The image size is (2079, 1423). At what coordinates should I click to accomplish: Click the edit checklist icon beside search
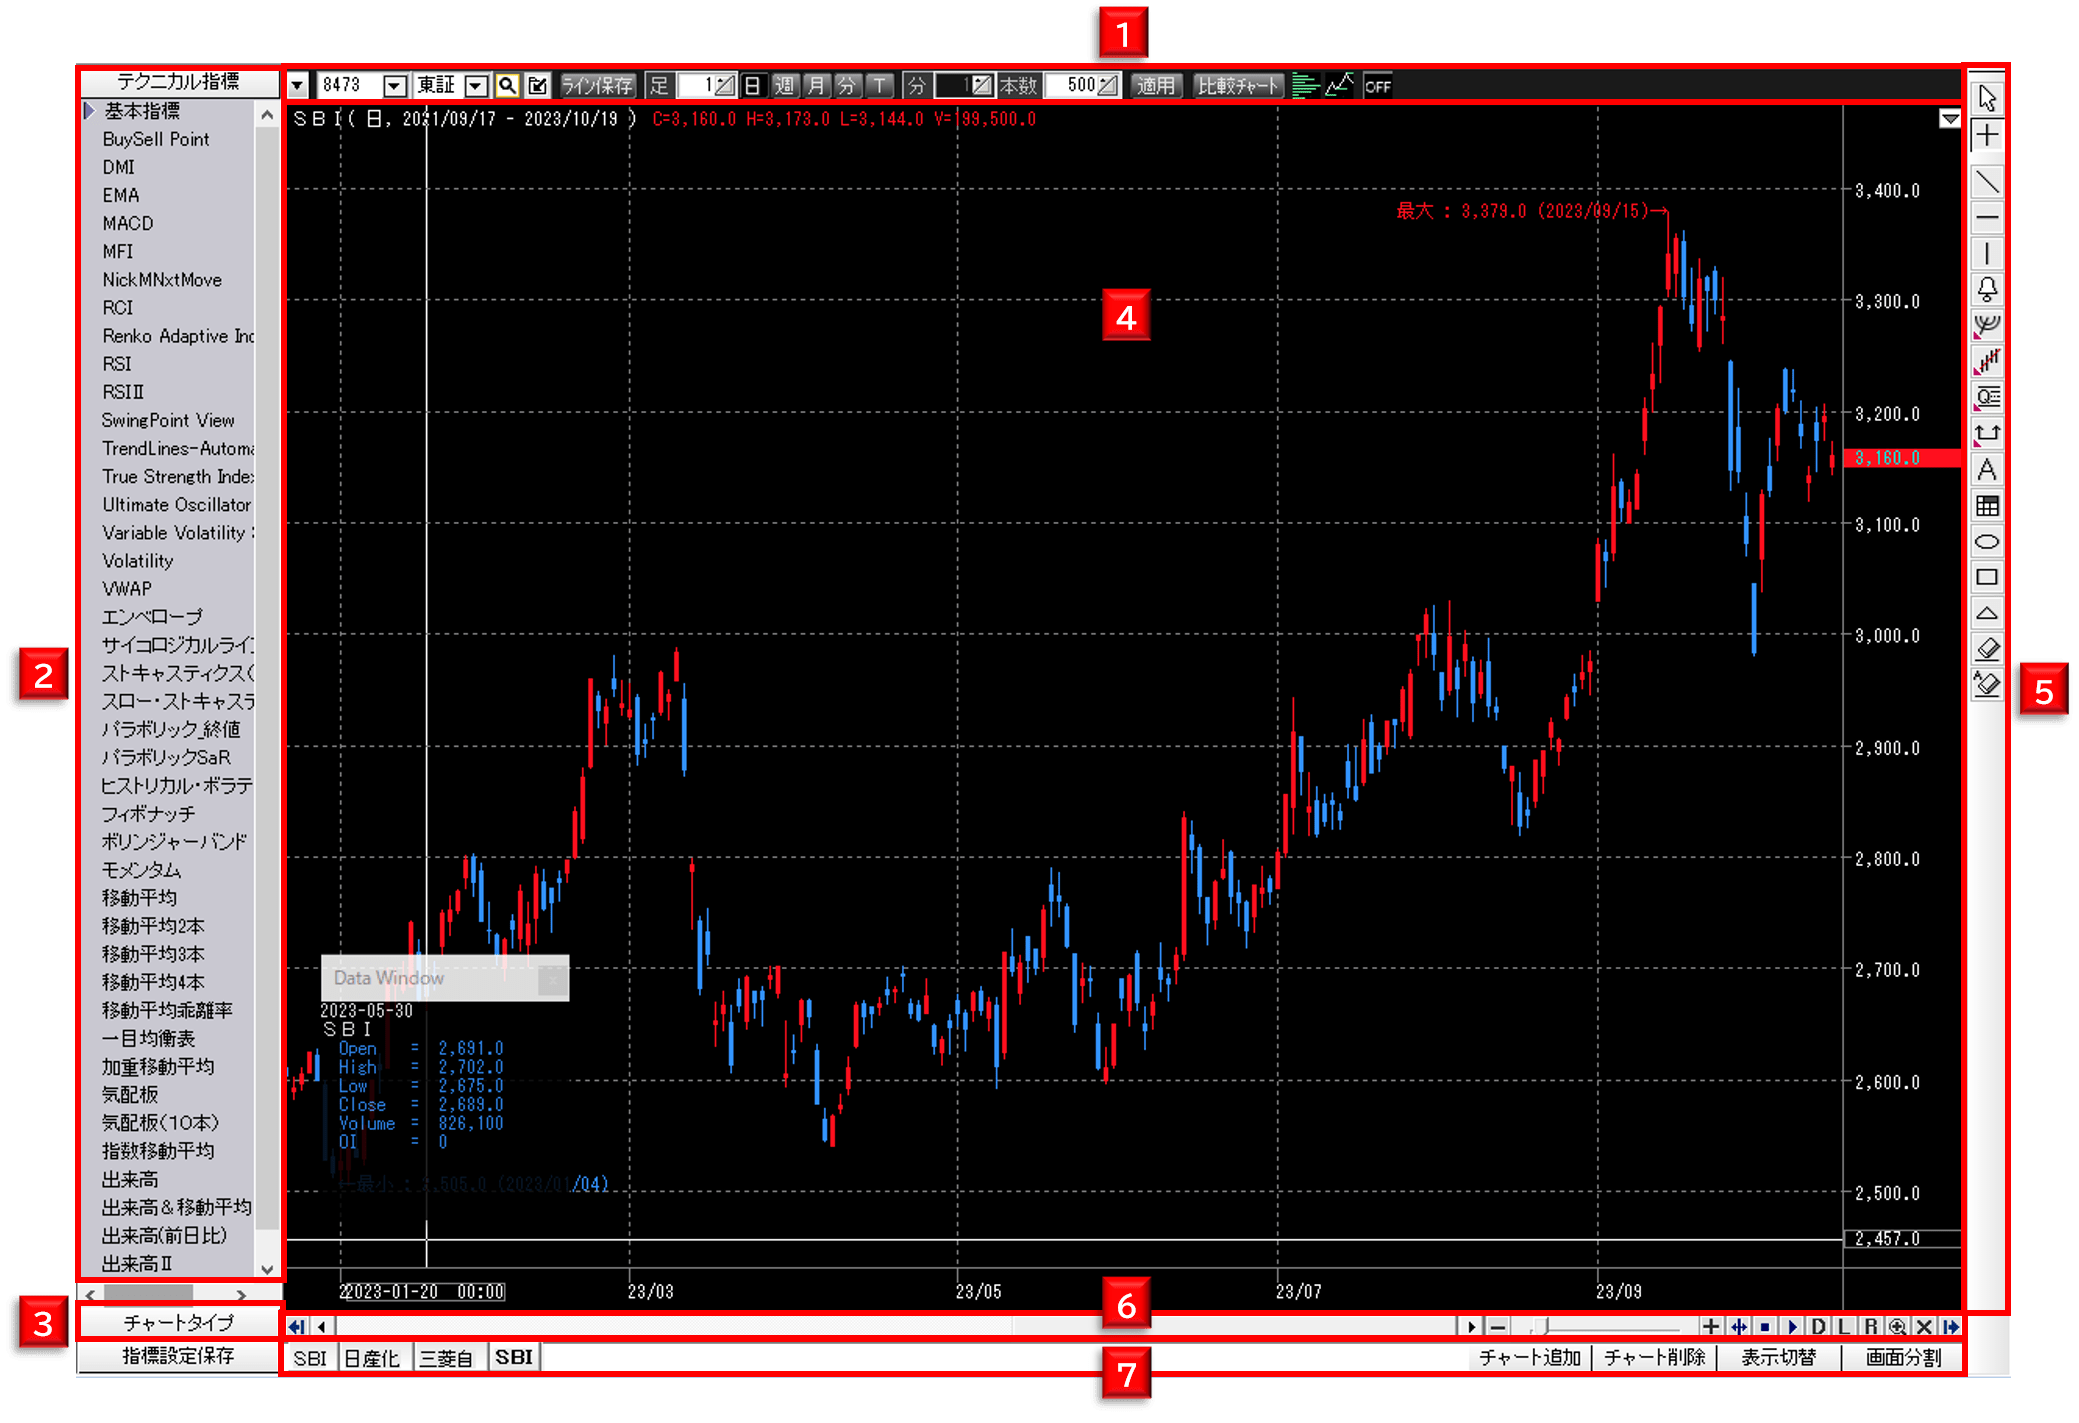537,86
